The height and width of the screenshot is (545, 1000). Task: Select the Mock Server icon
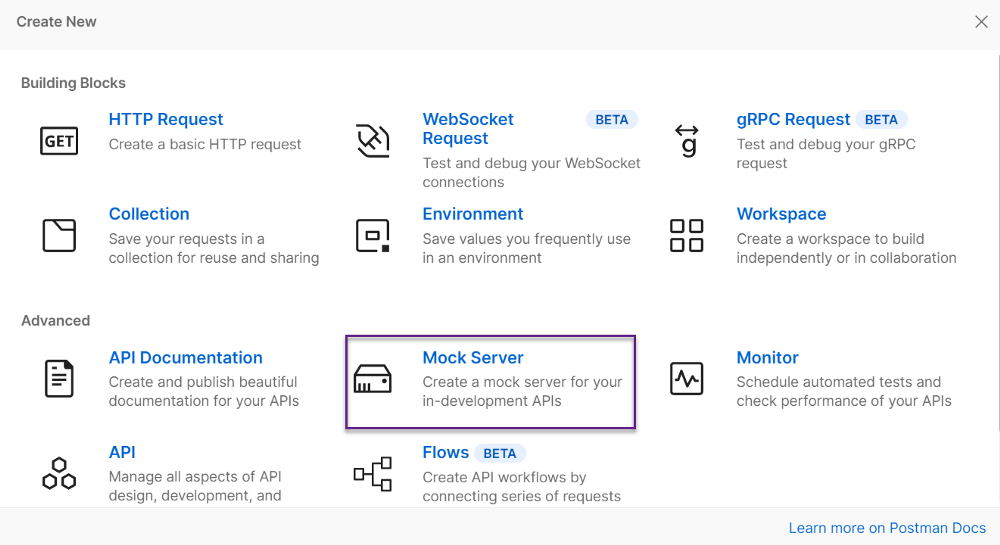[373, 379]
